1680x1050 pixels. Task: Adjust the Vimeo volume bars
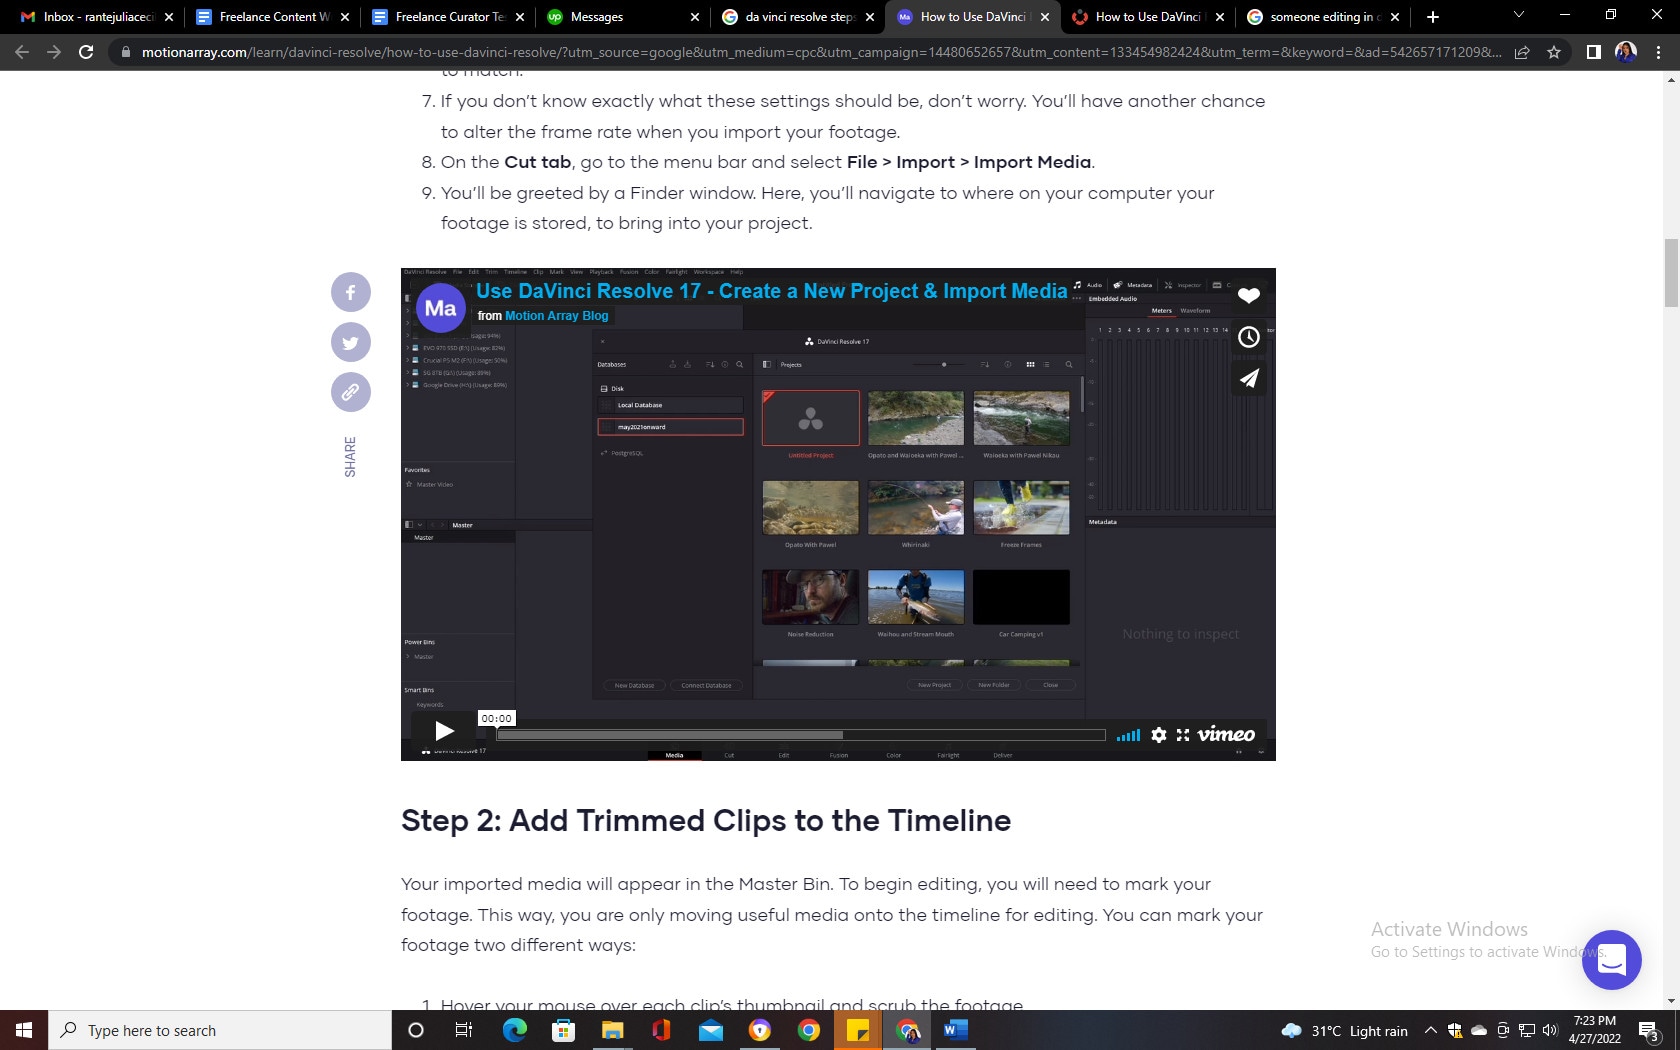point(1129,735)
